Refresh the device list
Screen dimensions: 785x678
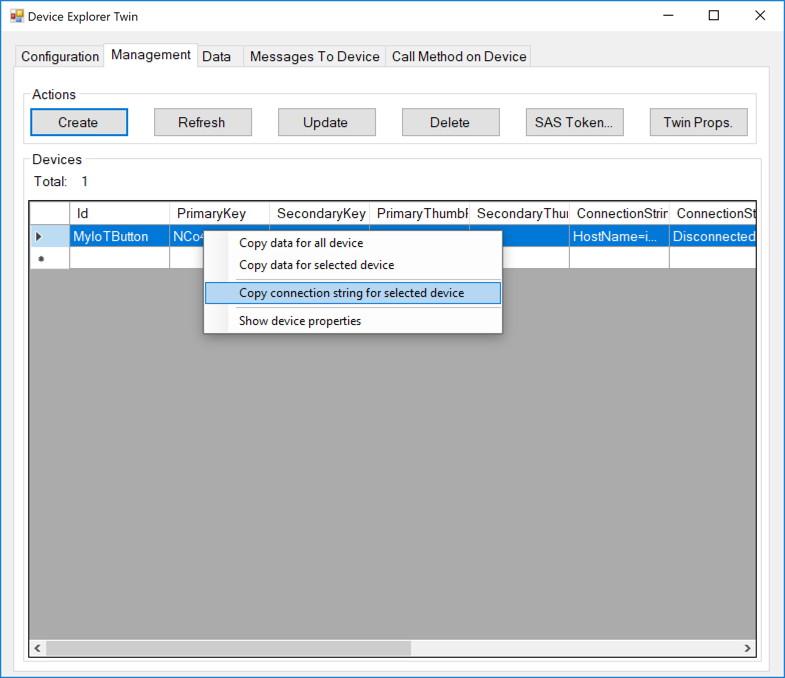203,122
